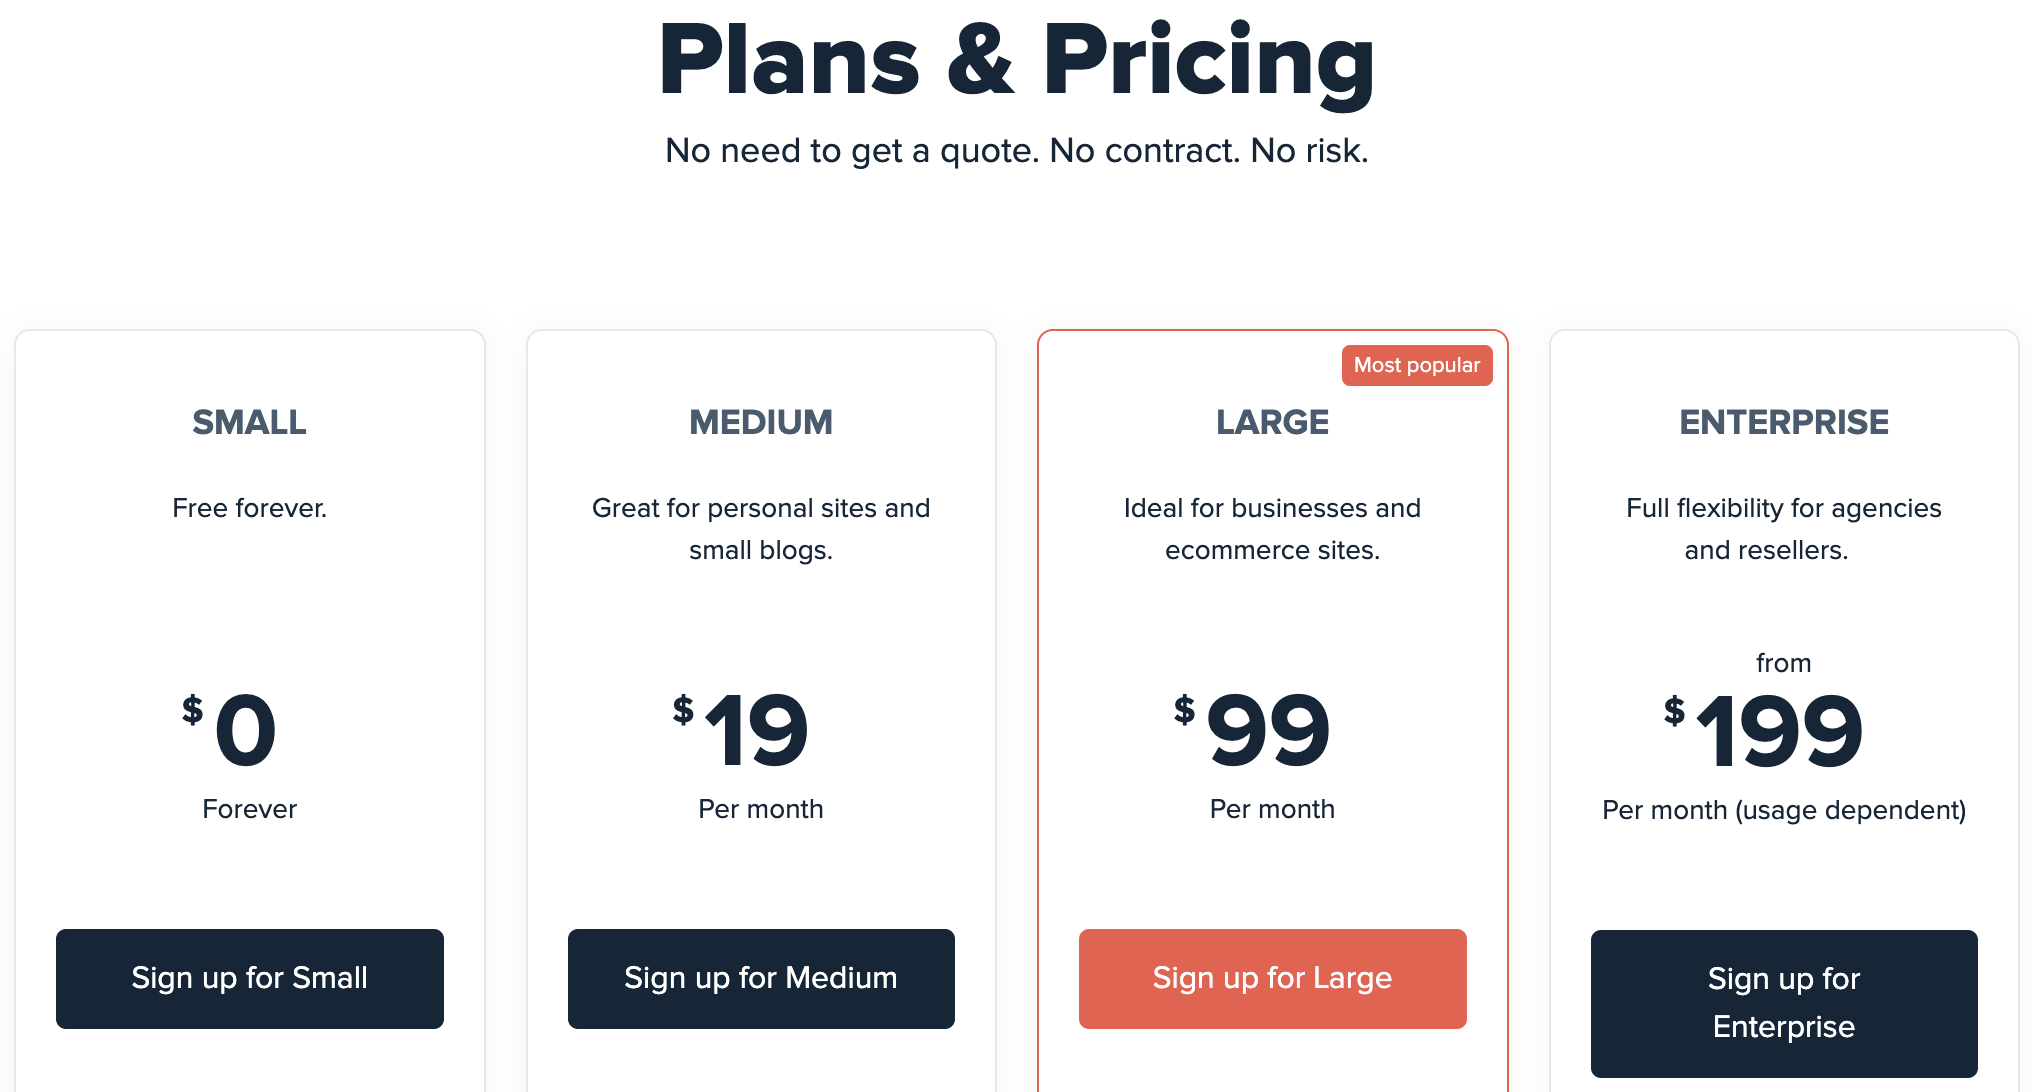The image size is (2032, 1092).
Task: Click the Free forever description text
Action: tap(250, 508)
